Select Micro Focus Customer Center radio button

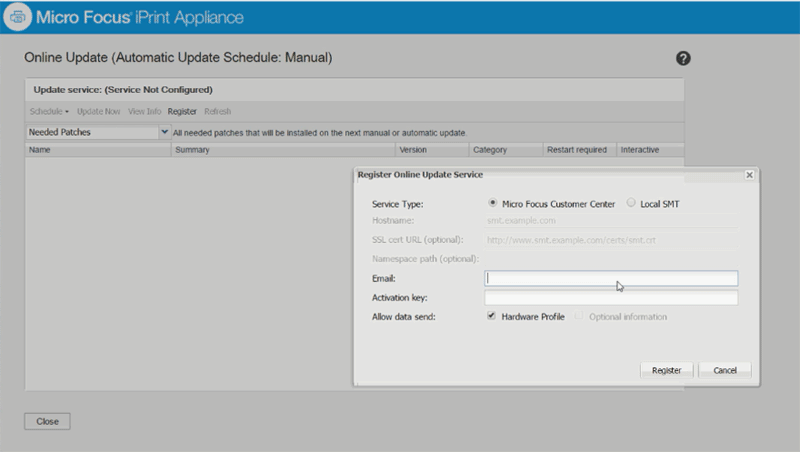pyautogui.click(x=492, y=203)
